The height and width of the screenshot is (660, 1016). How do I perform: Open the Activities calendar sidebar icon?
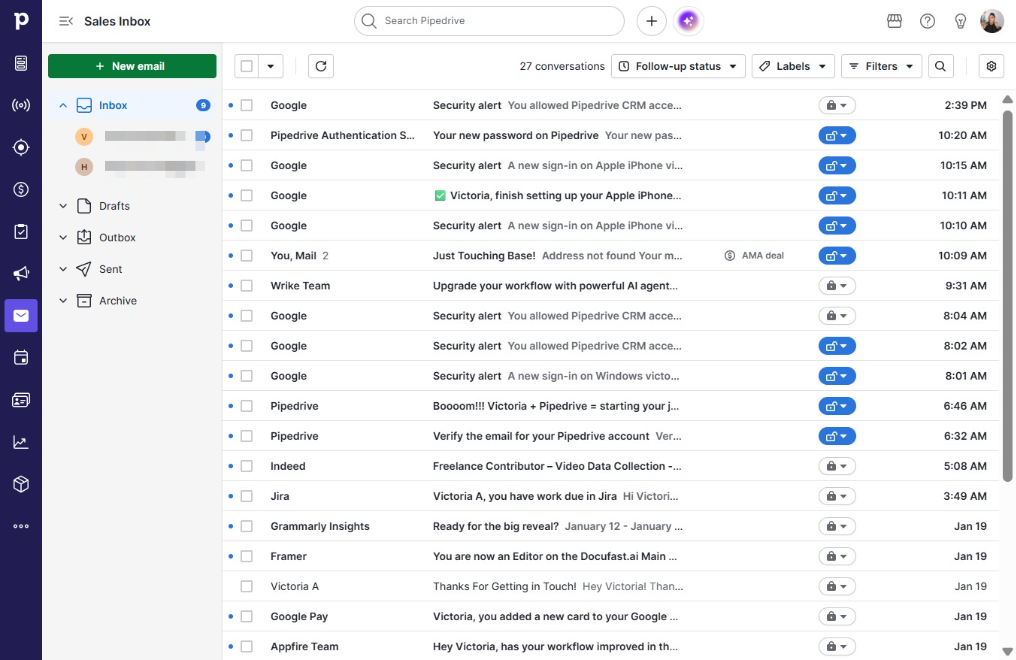[x=21, y=358]
